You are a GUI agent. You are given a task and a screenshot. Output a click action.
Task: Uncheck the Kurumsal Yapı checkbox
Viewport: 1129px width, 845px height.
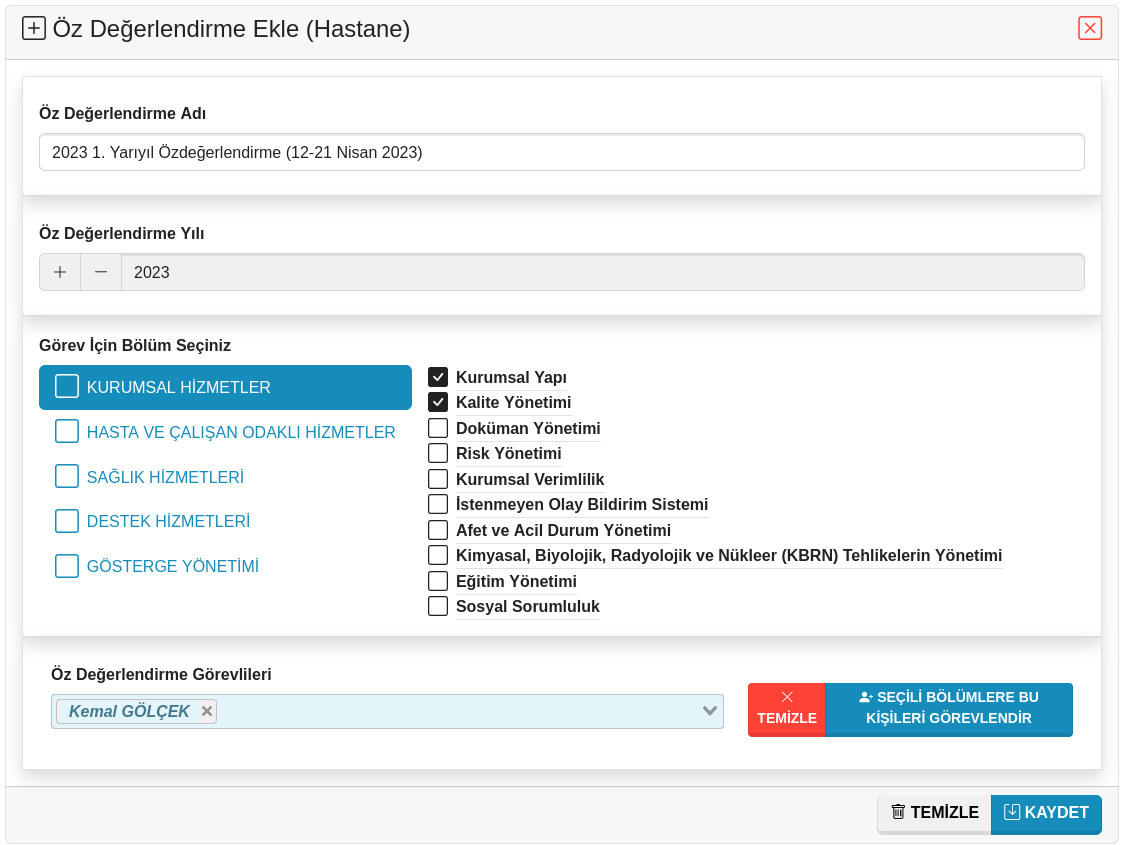(x=438, y=377)
